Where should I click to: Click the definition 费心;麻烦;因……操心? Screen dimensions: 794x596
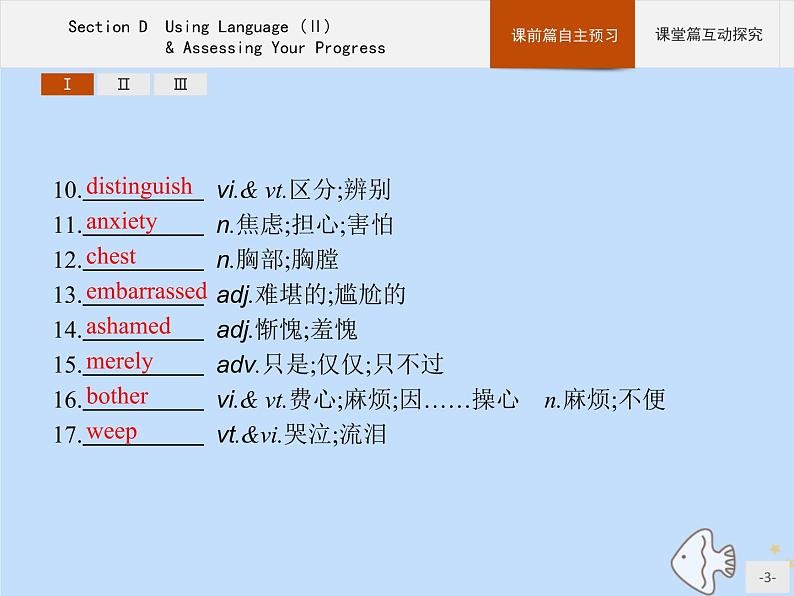click(404, 400)
